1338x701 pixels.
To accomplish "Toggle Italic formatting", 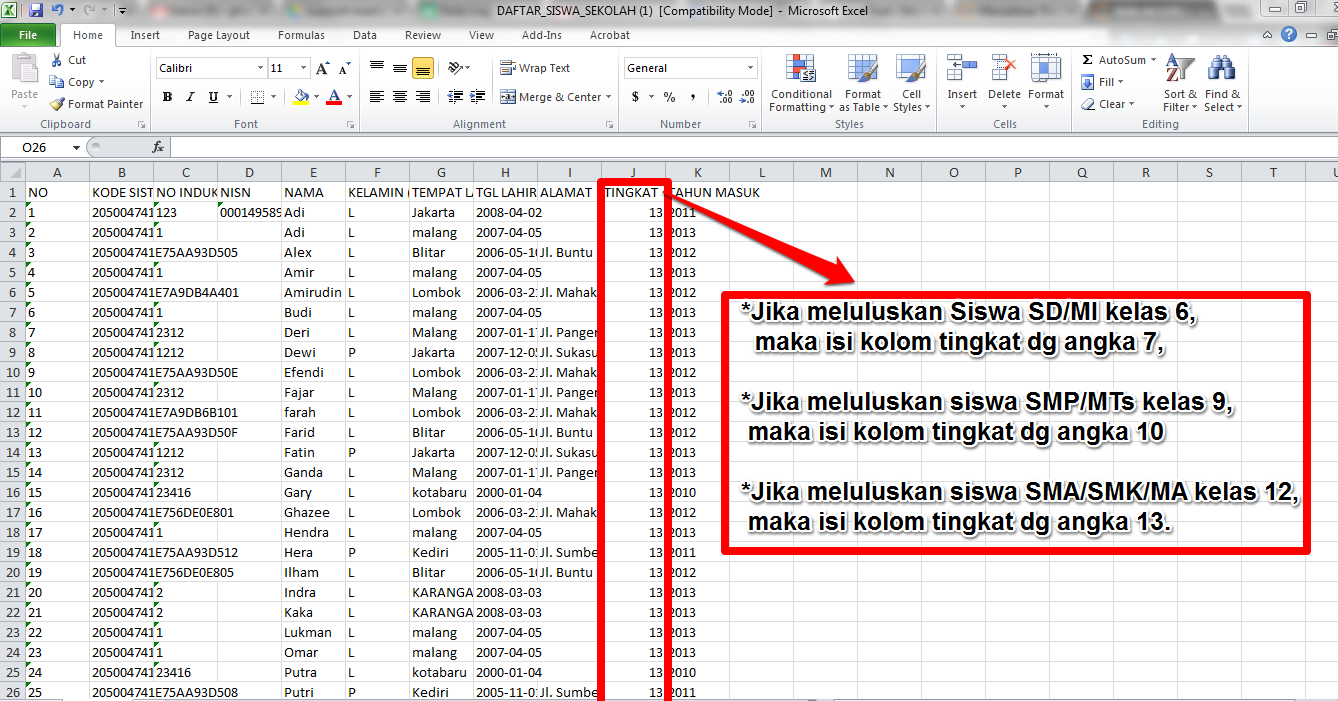I will 190,97.
